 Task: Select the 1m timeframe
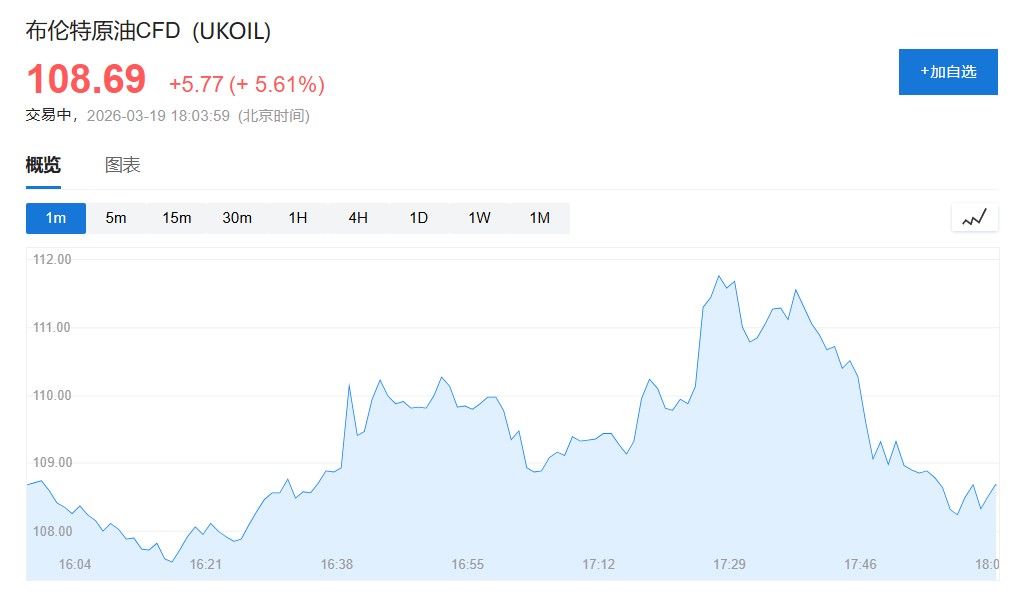pos(56,218)
